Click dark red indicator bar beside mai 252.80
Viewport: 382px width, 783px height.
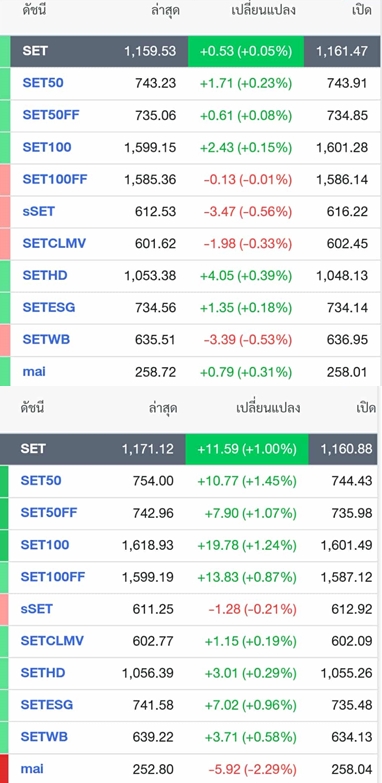4,769
